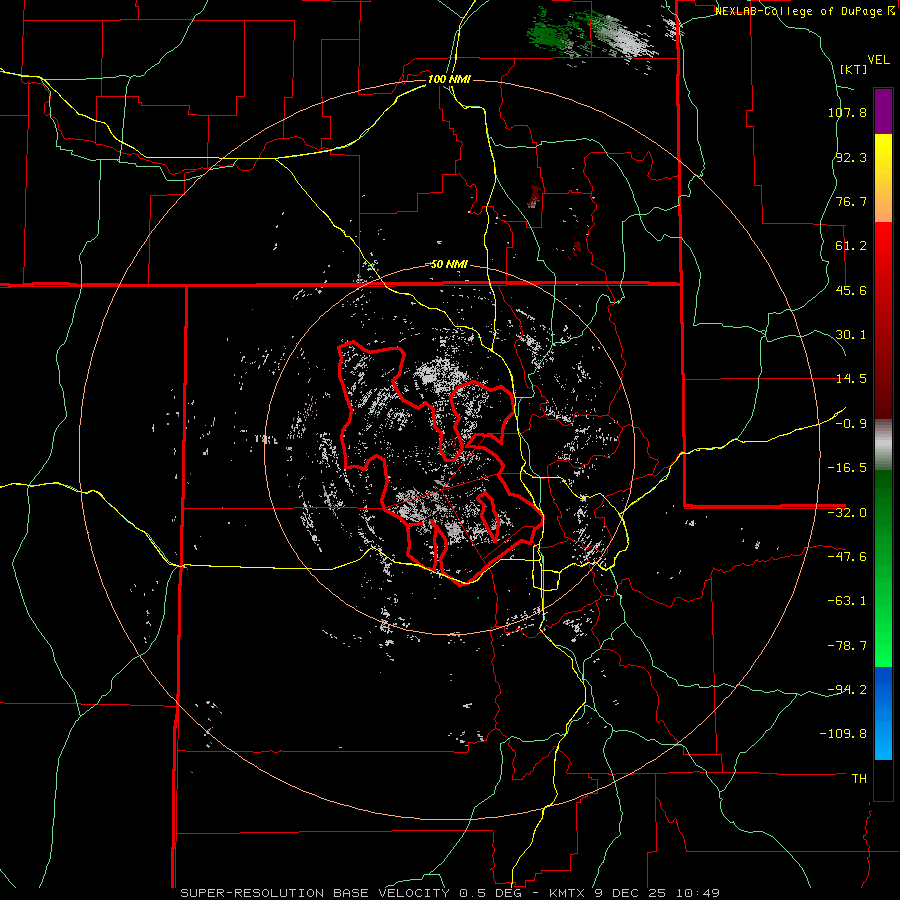The height and width of the screenshot is (900, 900).
Task: Click the green segment of the color bar
Action: [883, 568]
